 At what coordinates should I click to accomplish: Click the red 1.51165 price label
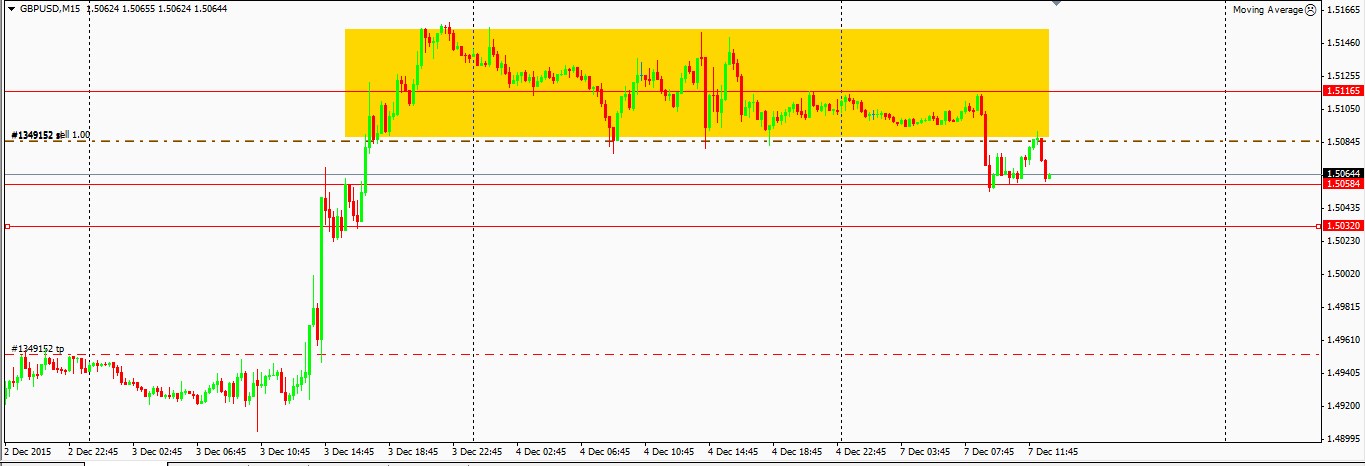point(1341,91)
